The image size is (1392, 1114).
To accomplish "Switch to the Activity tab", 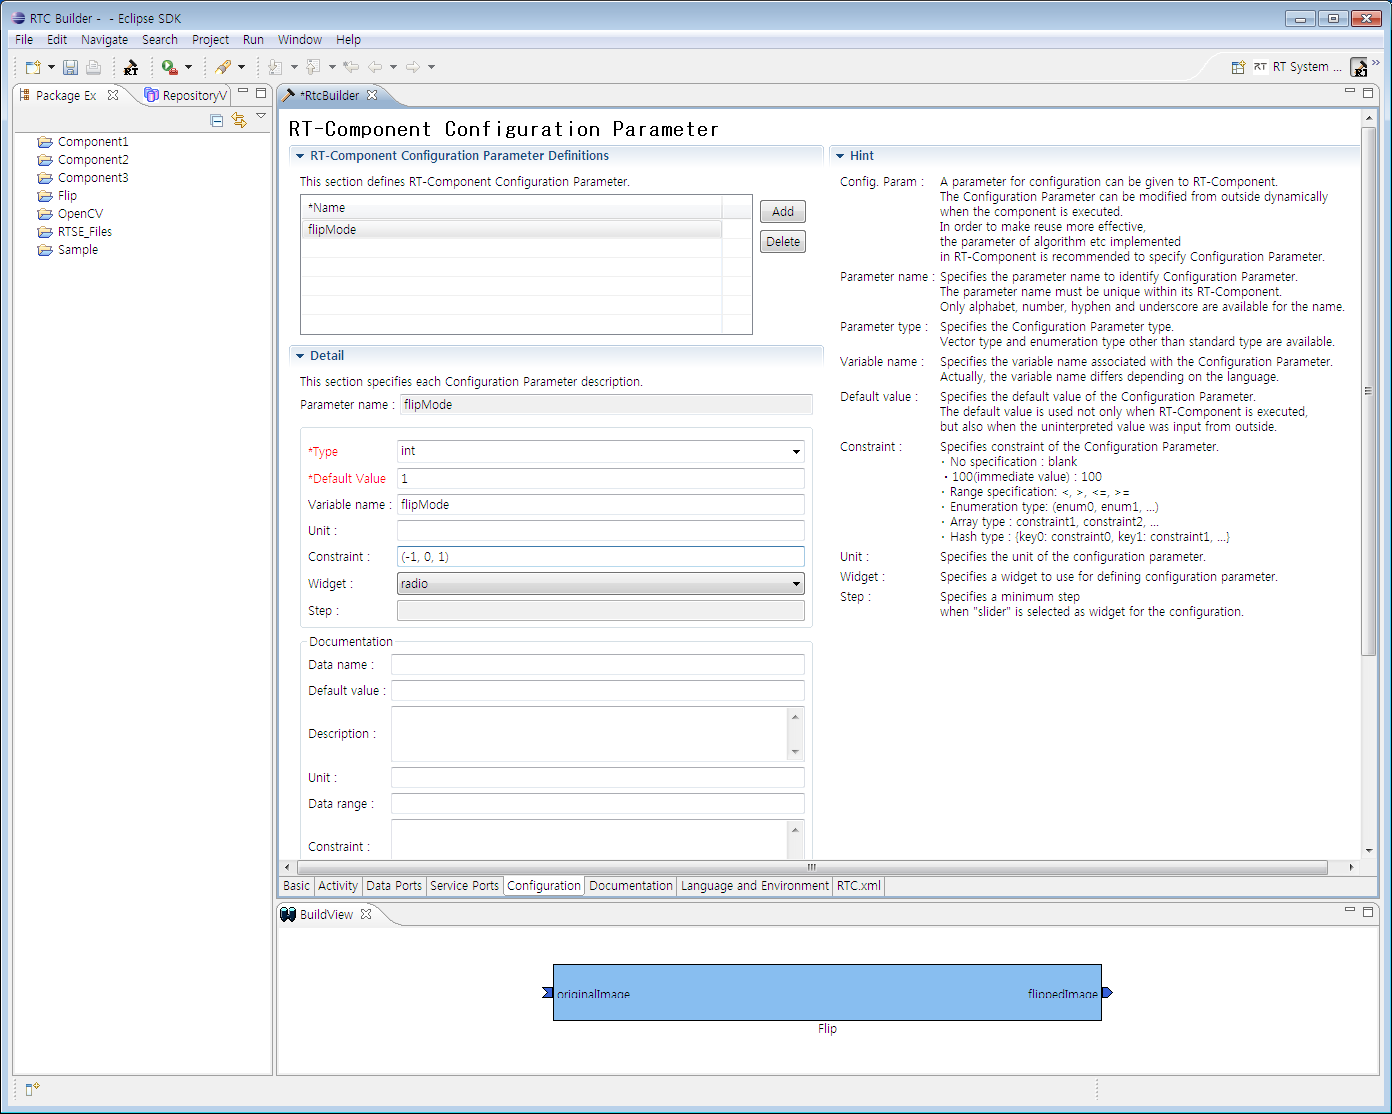I will tap(338, 886).
